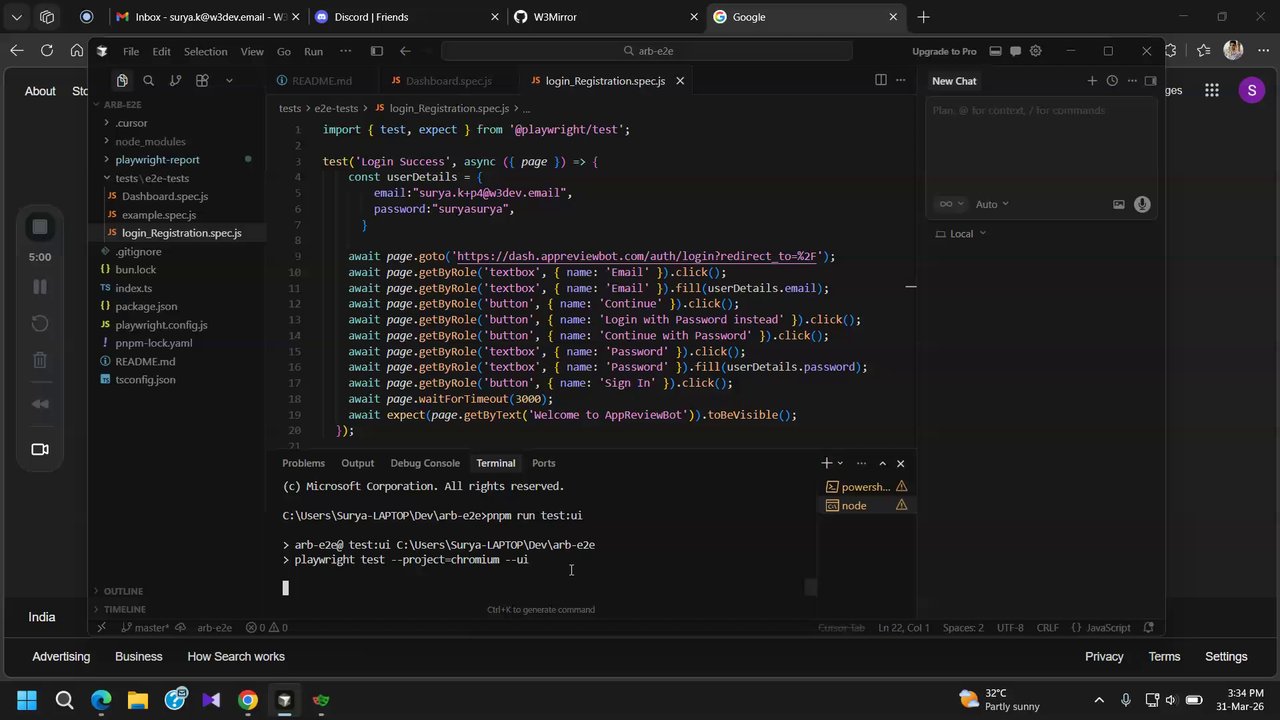Viewport: 1280px width, 720px height.
Task: Open Cursor settings gear icon
Action: coord(1035,51)
